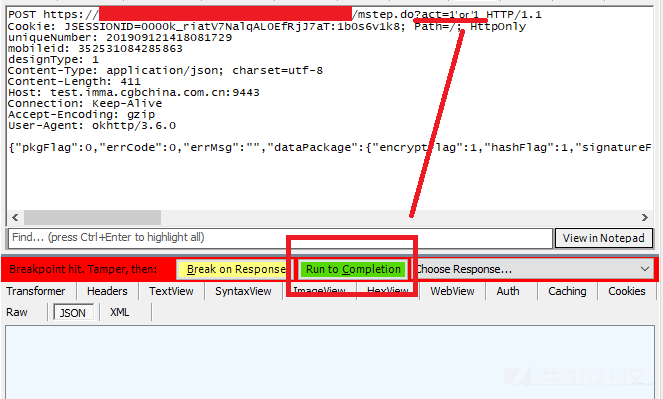Viewport: 663px width, 399px height.
Task: Click the JSON request body pkgFlag line
Action: click(x=330, y=148)
